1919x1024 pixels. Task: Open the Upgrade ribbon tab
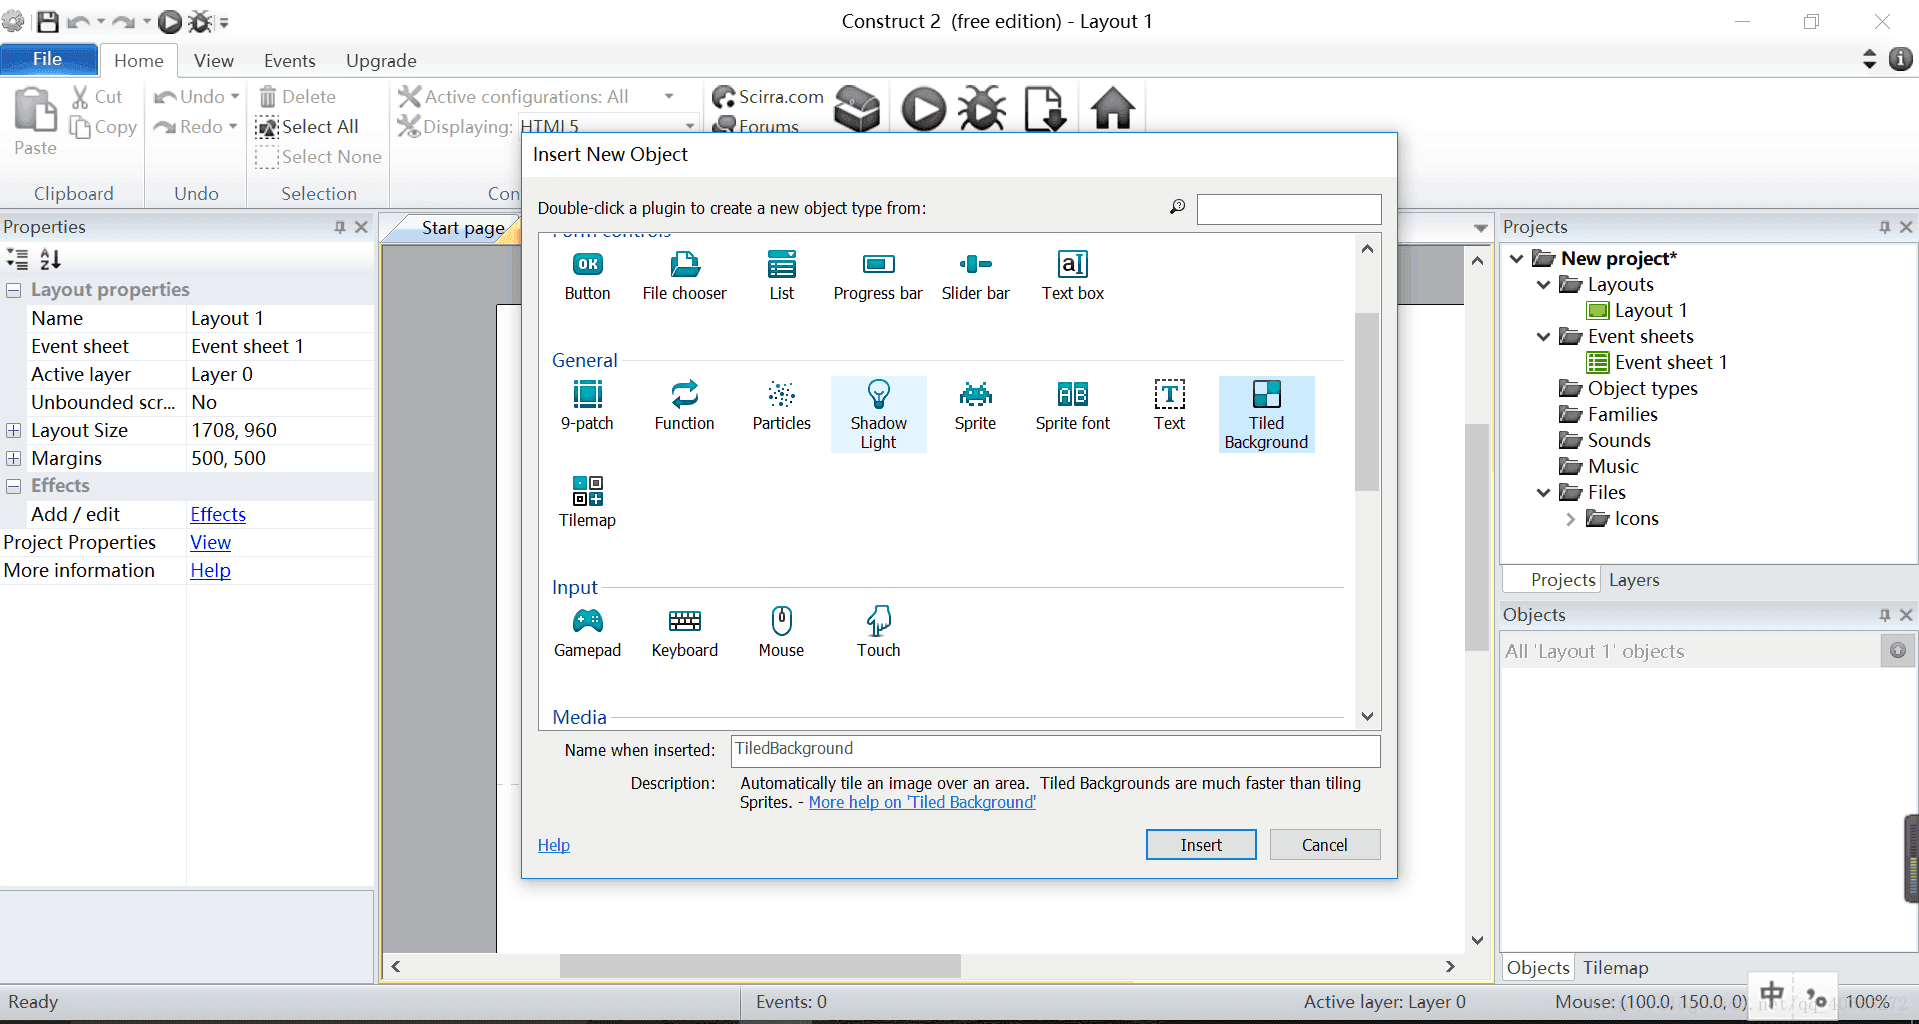tap(381, 61)
